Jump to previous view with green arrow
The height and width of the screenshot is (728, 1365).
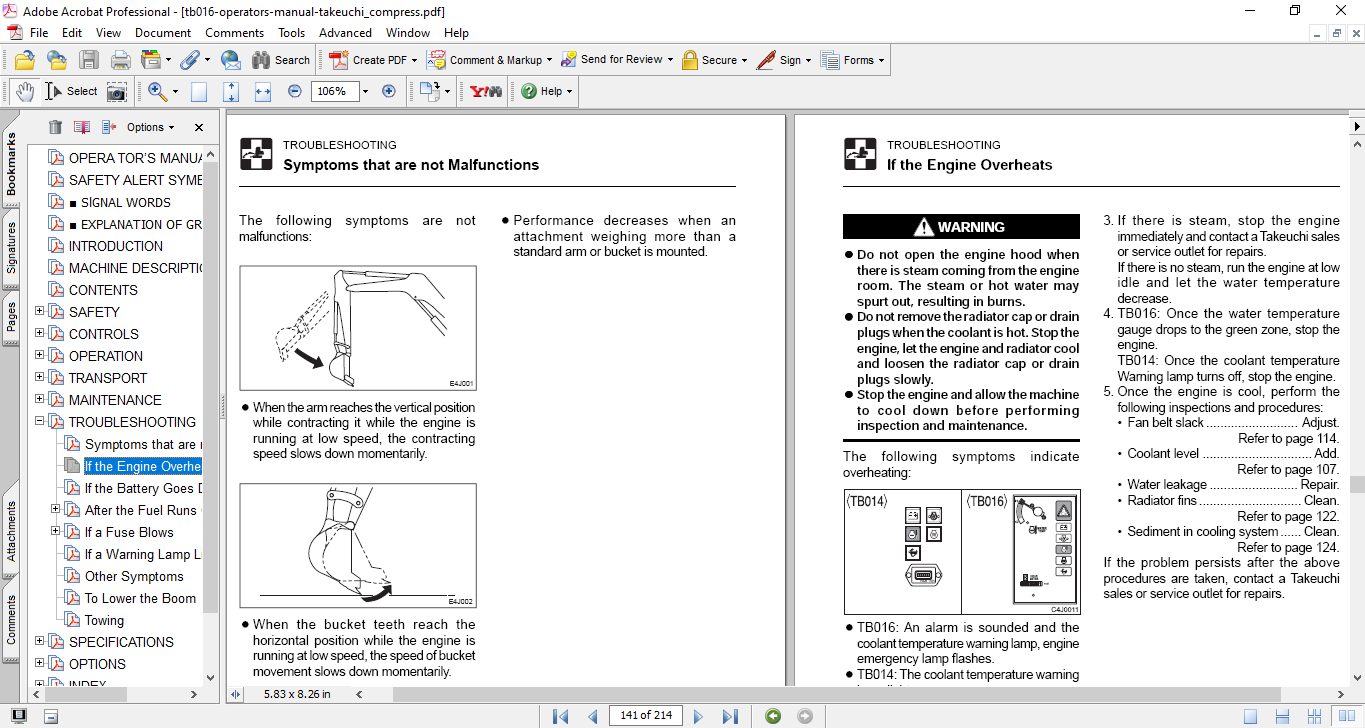pos(772,716)
